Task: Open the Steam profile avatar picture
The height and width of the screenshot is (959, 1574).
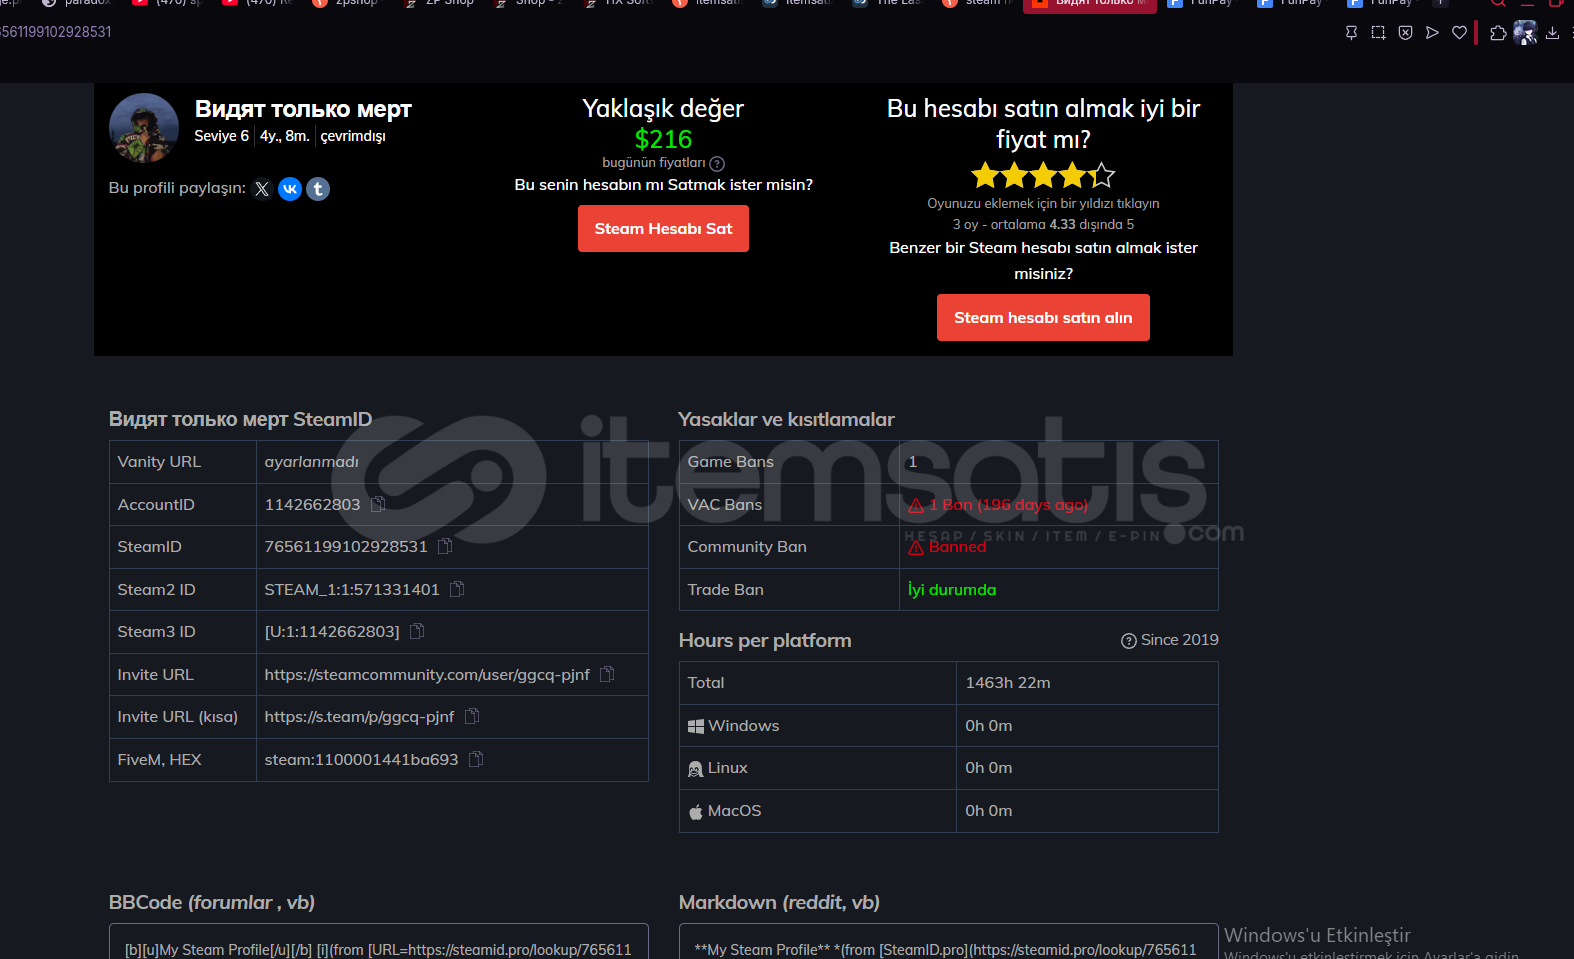Action: point(144,128)
